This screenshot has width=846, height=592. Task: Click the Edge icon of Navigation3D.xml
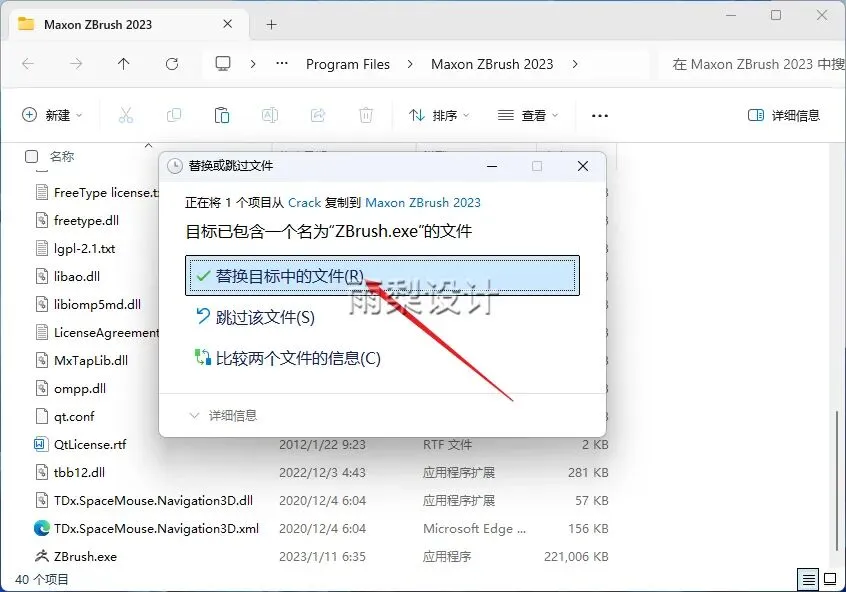[x=42, y=528]
